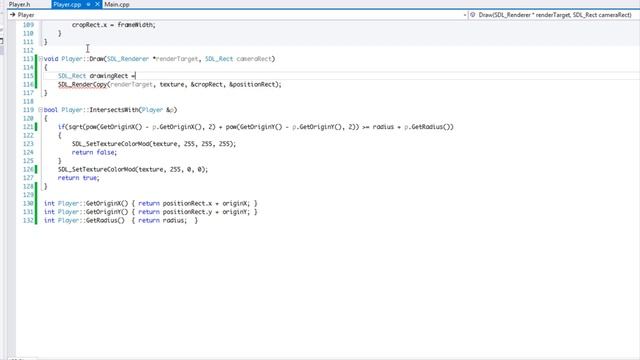
Task: Click cameraRect parameter in Draw signature
Action: point(254,59)
